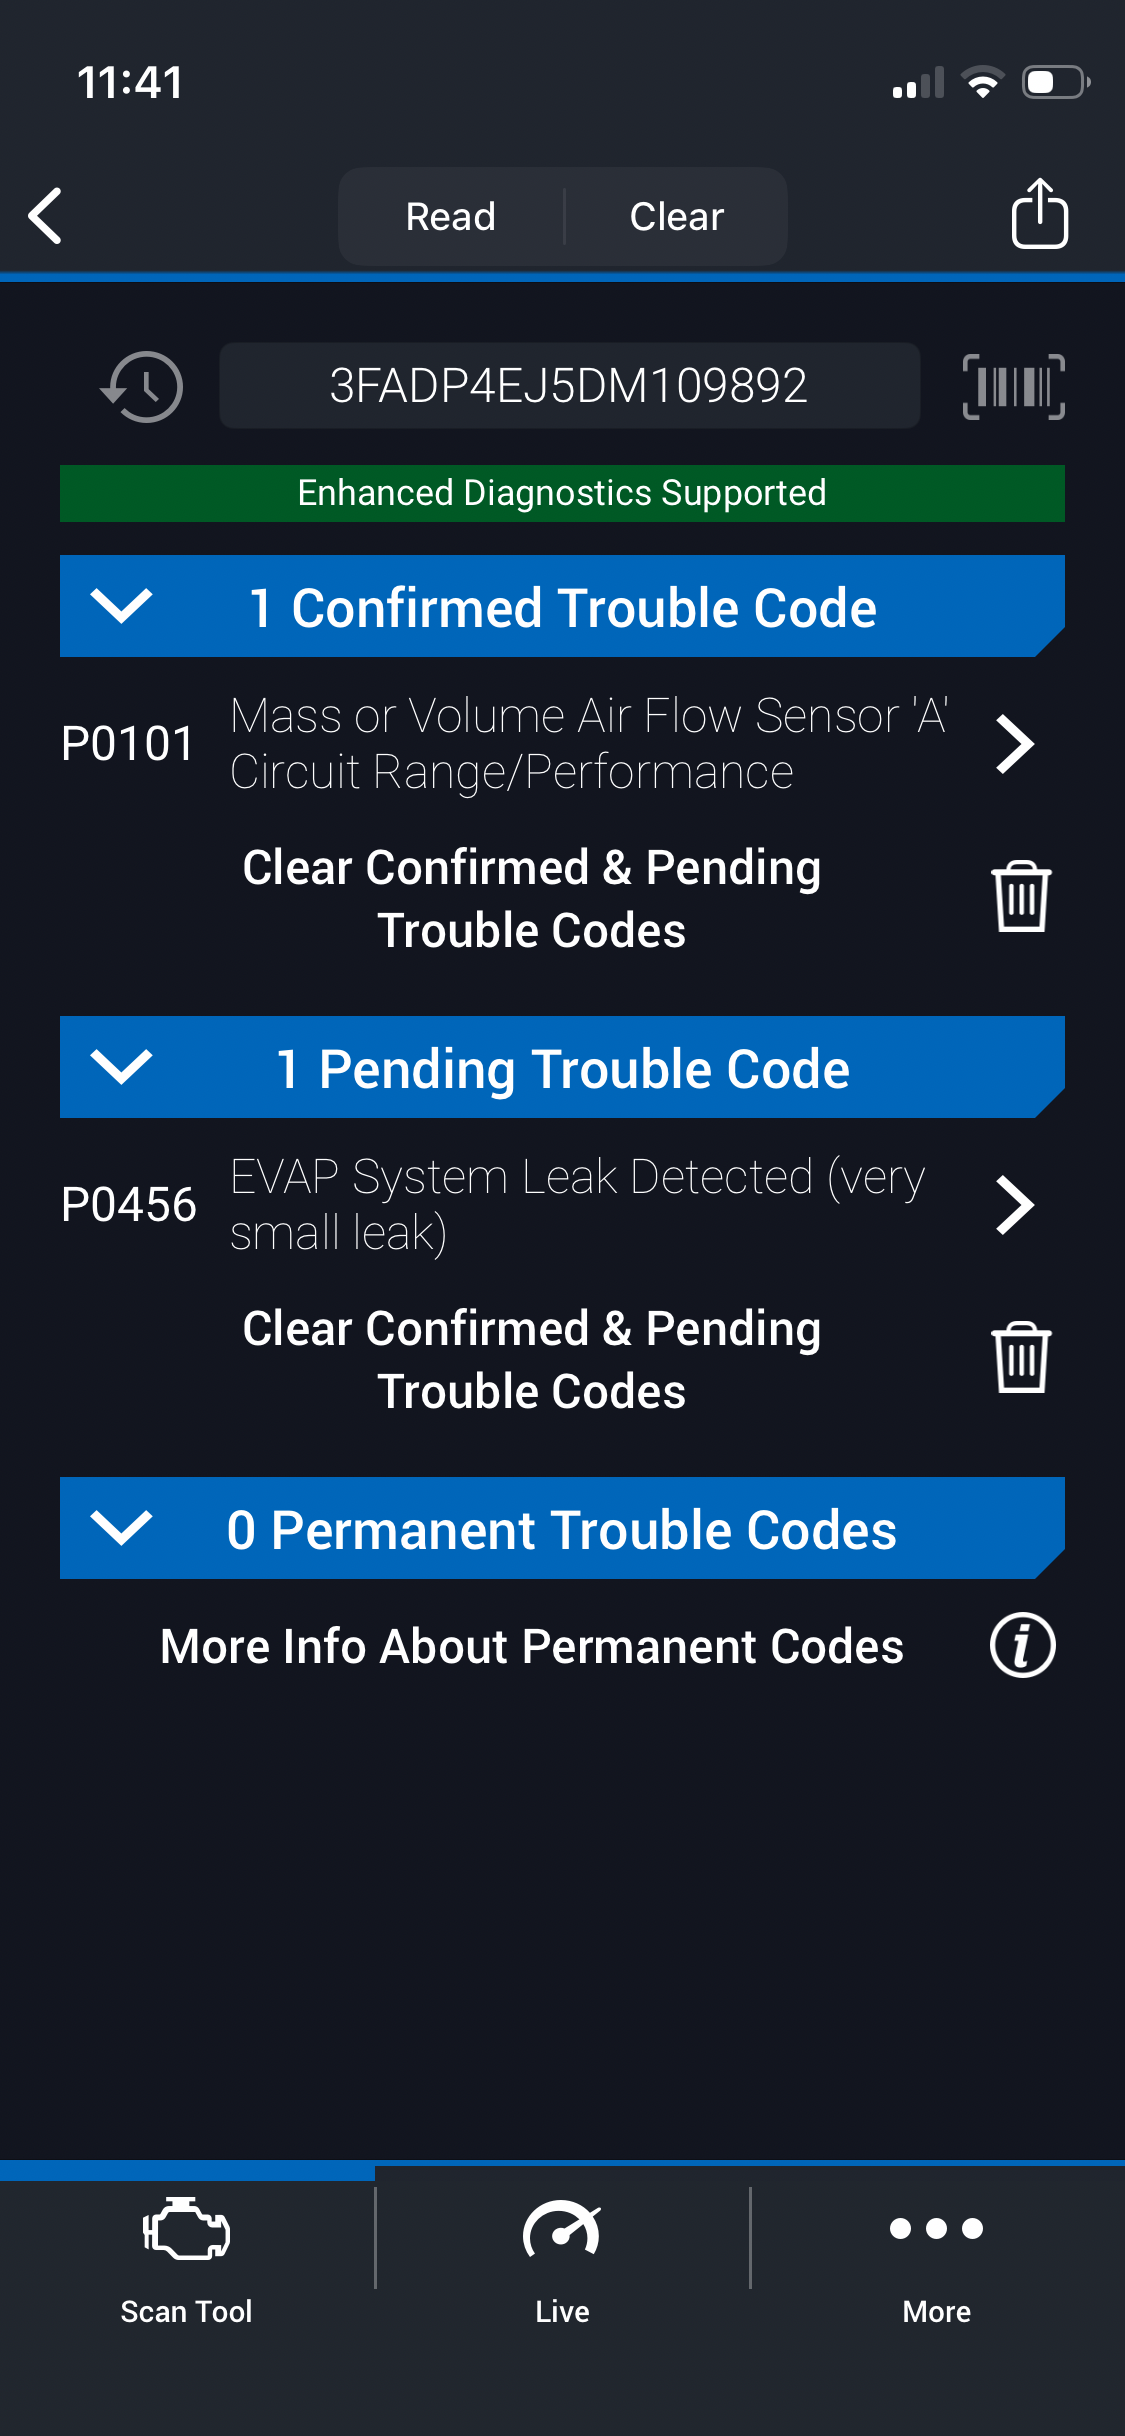Tap the VIN number field
Viewport: 1125px width, 2436px height.
569,386
